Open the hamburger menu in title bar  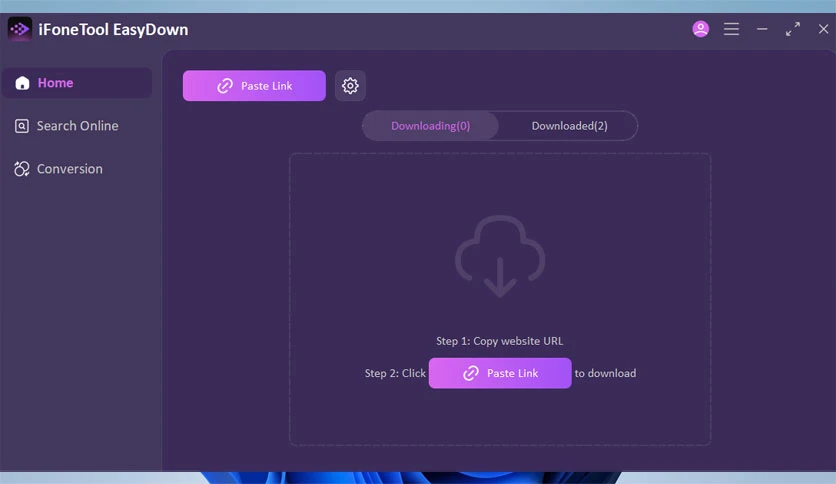tap(732, 29)
